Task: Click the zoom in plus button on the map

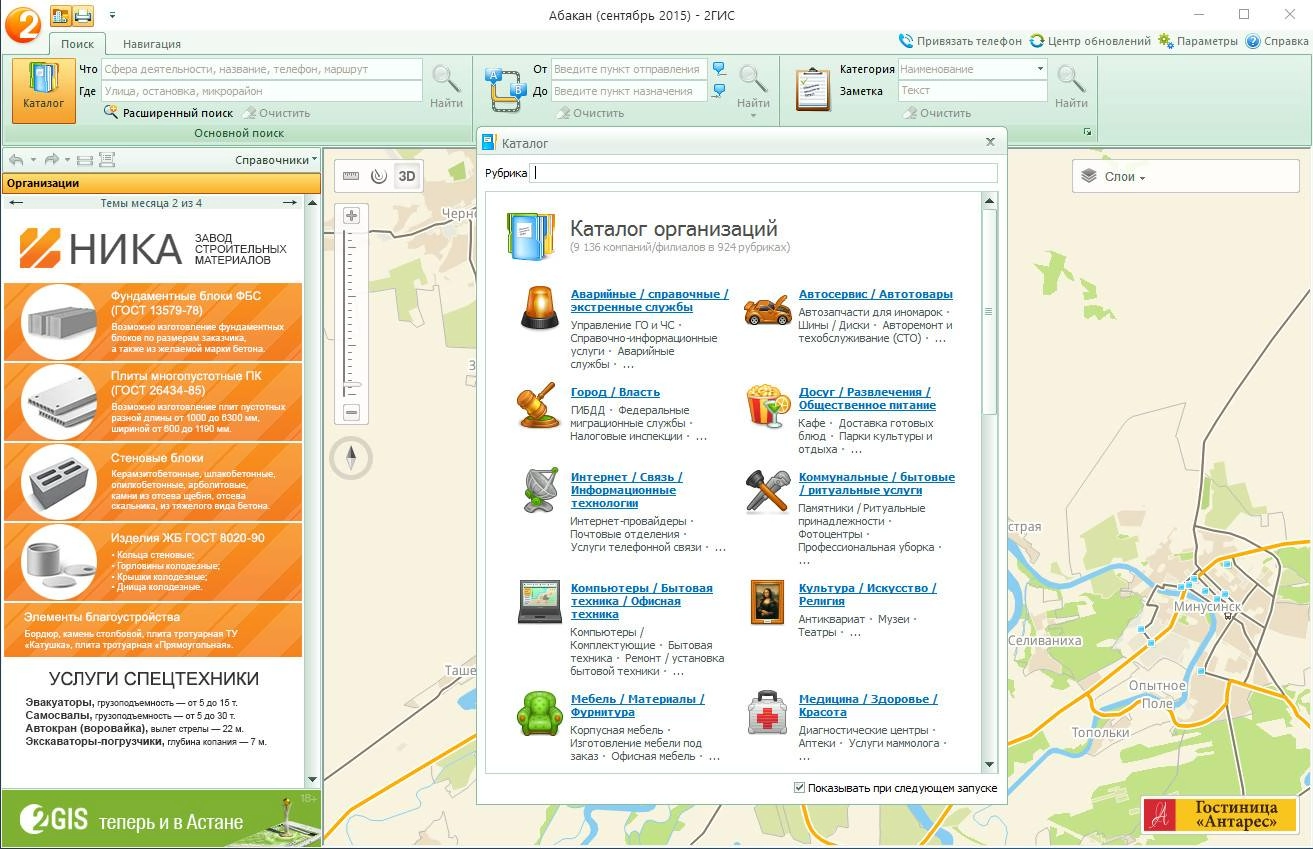Action: click(351, 216)
